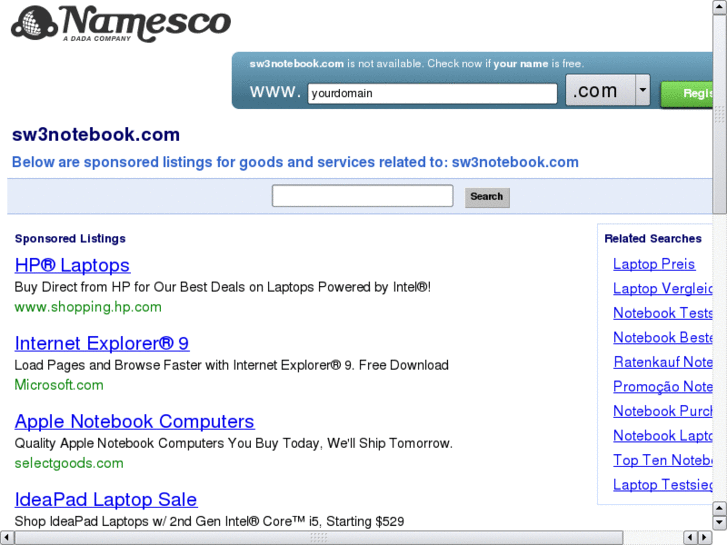
Task: Click 'Shop IdeaPad Laptops' description text
Action: click(209, 521)
